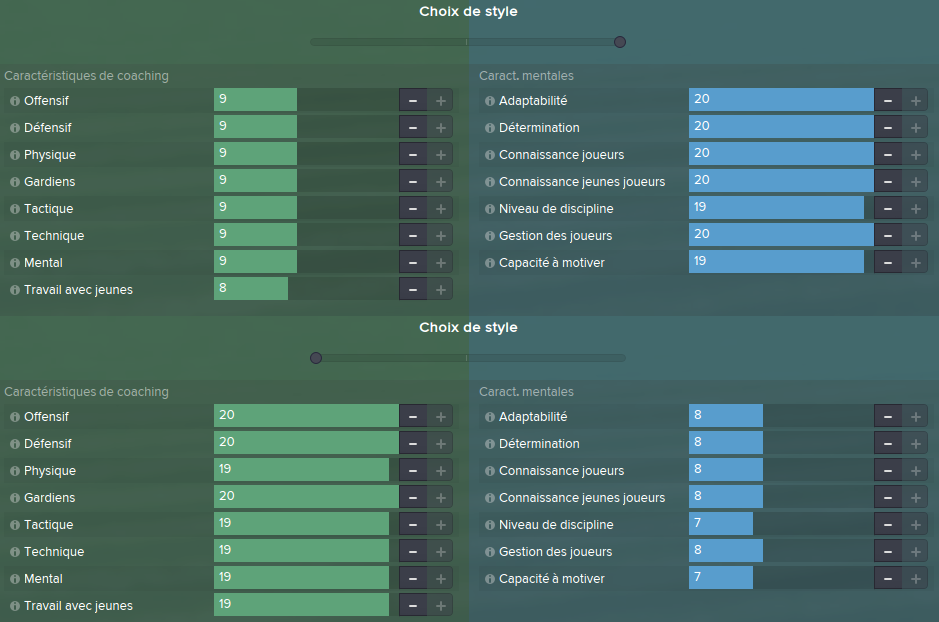
Task: Decrease Physique value currently at 19
Action: click(x=413, y=471)
